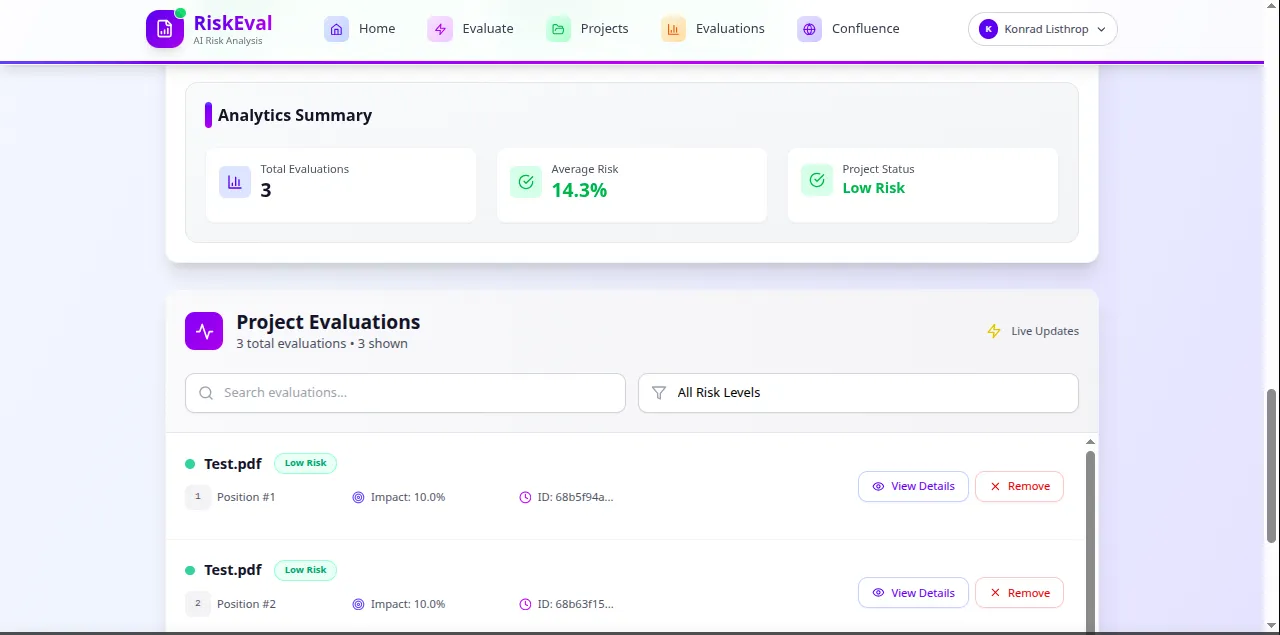This screenshot has height=635, width=1280.
Task: Open the Konrad Listhrop user menu
Action: pyautogui.click(x=1042, y=29)
